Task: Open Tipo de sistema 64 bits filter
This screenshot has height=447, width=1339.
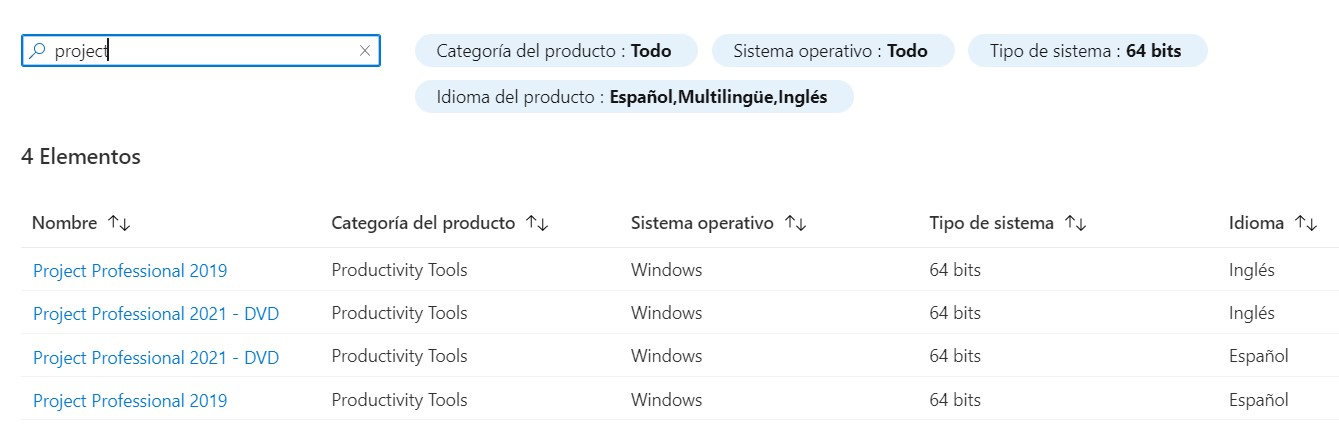Action: [1087, 51]
